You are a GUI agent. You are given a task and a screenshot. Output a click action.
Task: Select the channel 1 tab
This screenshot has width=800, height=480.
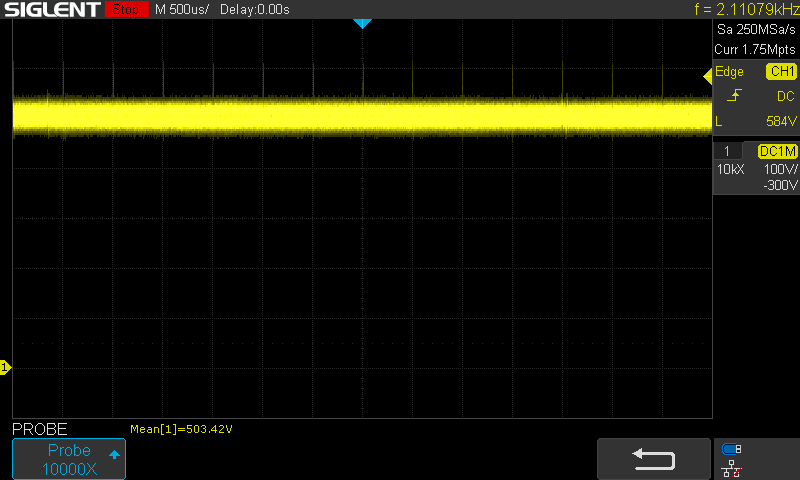pyautogui.click(x=727, y=150)
